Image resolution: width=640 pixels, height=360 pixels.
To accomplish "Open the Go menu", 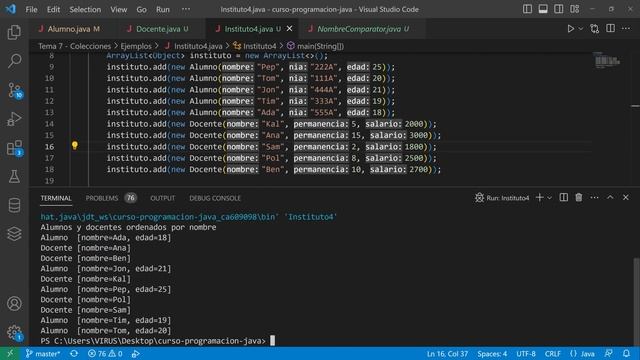I will click(x=141, y=9).
